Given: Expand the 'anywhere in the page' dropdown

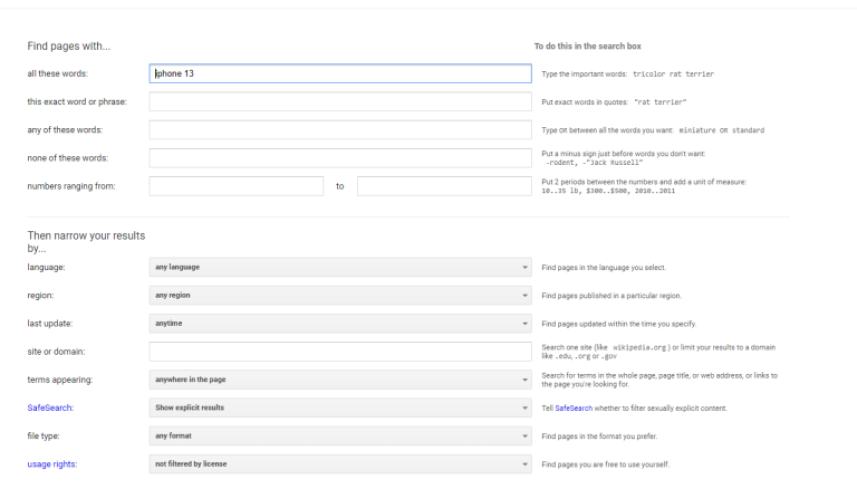Looking at the screenshot, I should [340, 380].
